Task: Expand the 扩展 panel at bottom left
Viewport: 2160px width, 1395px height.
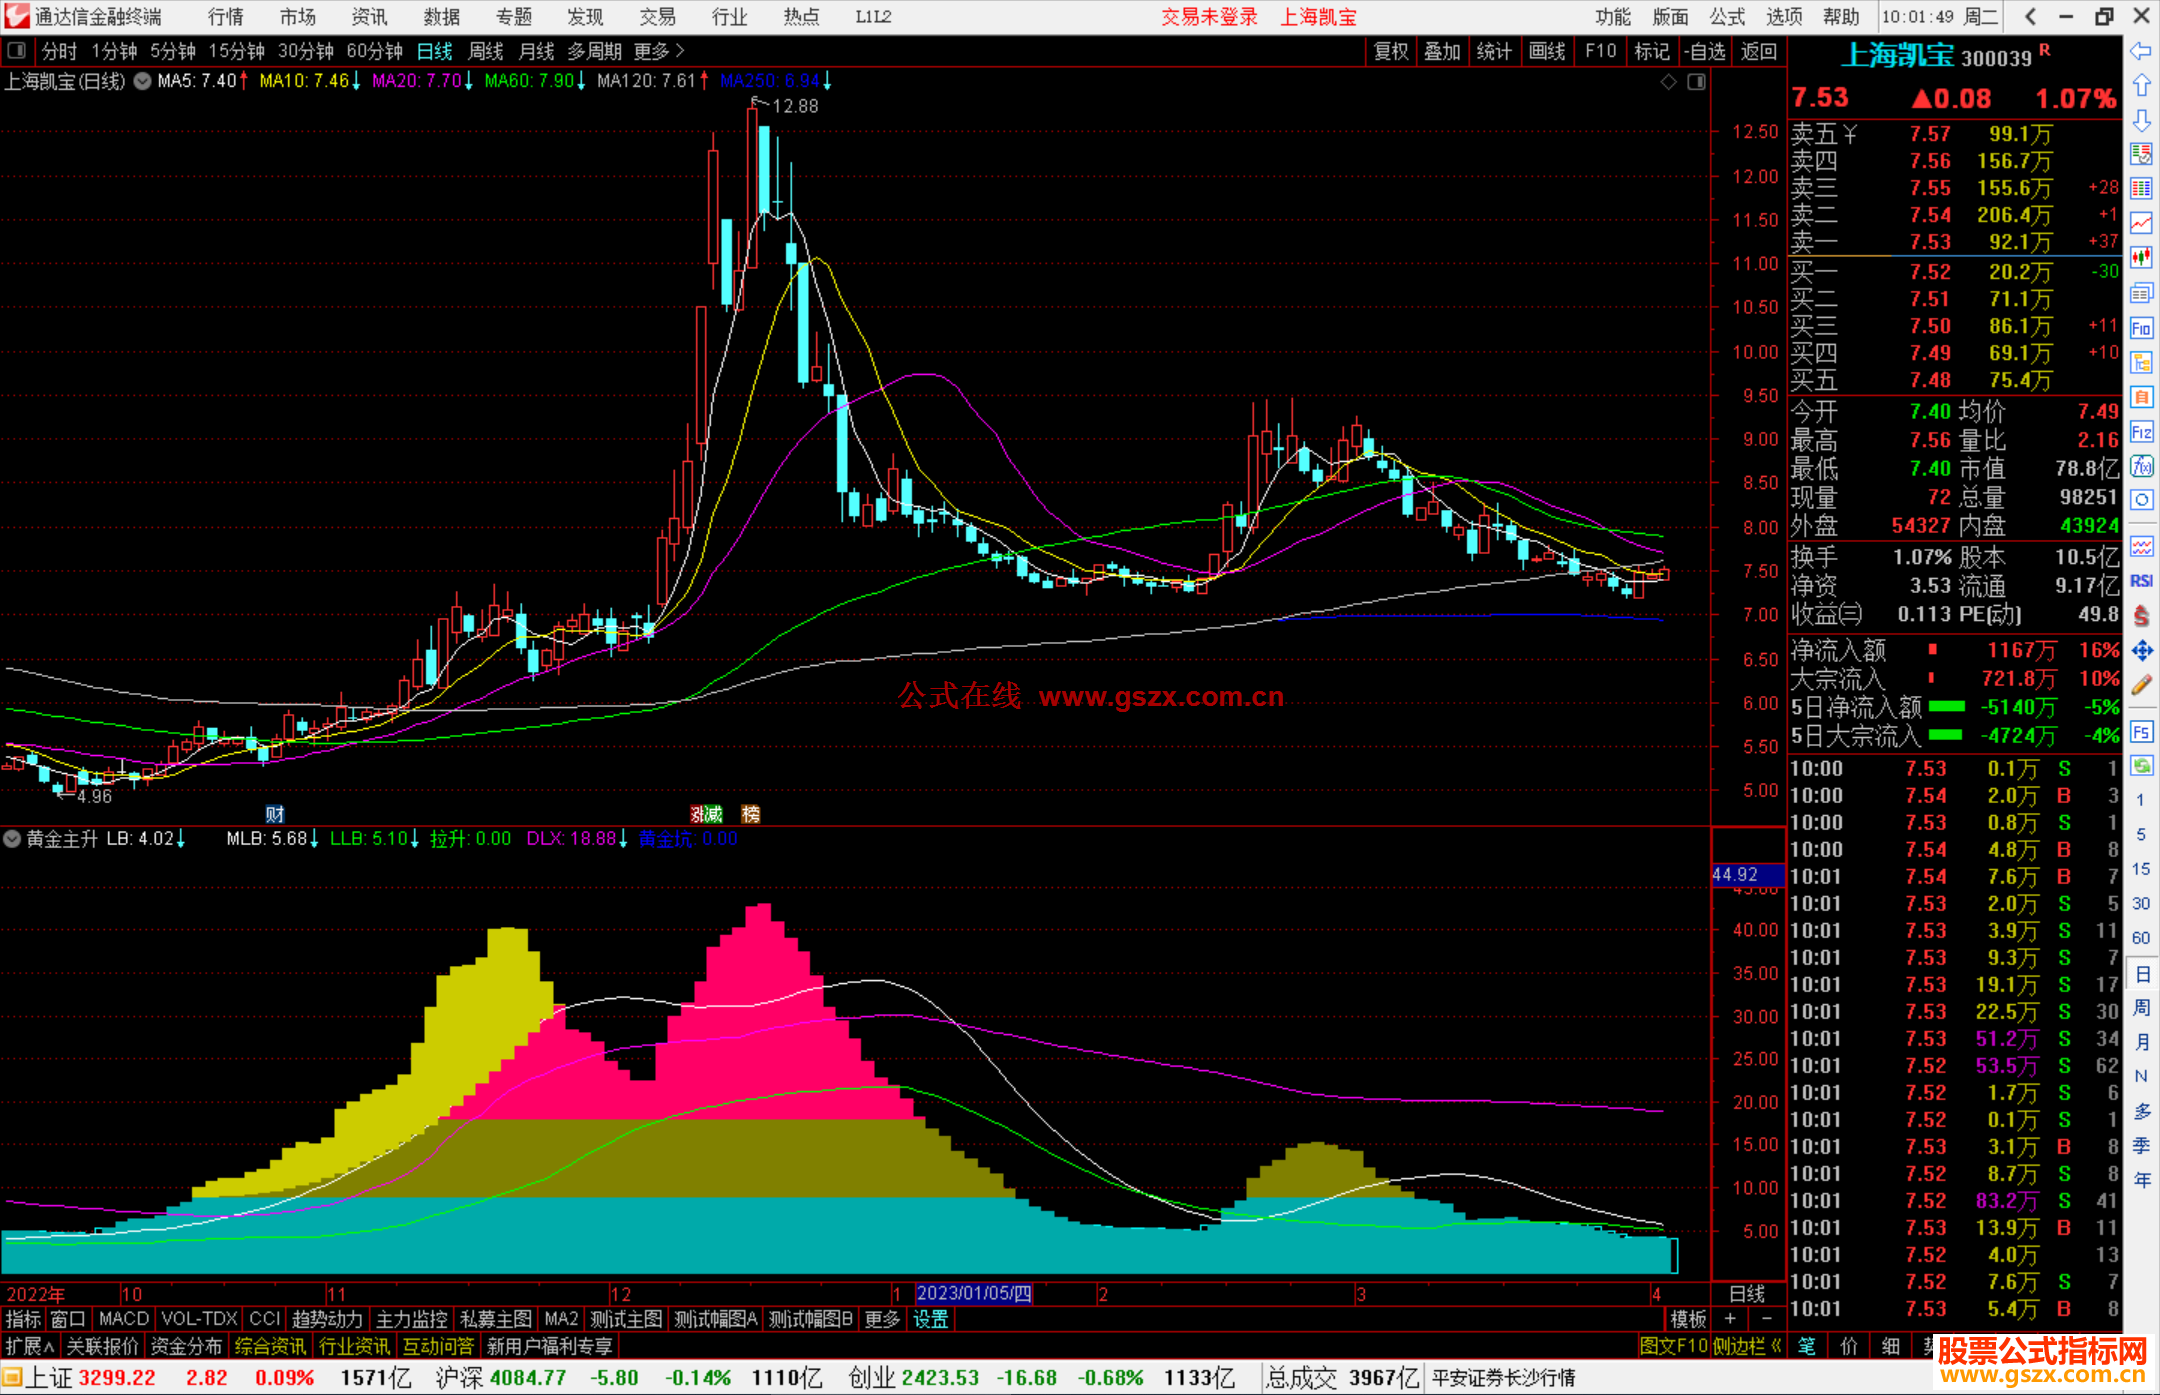Action: point(29,1346)
